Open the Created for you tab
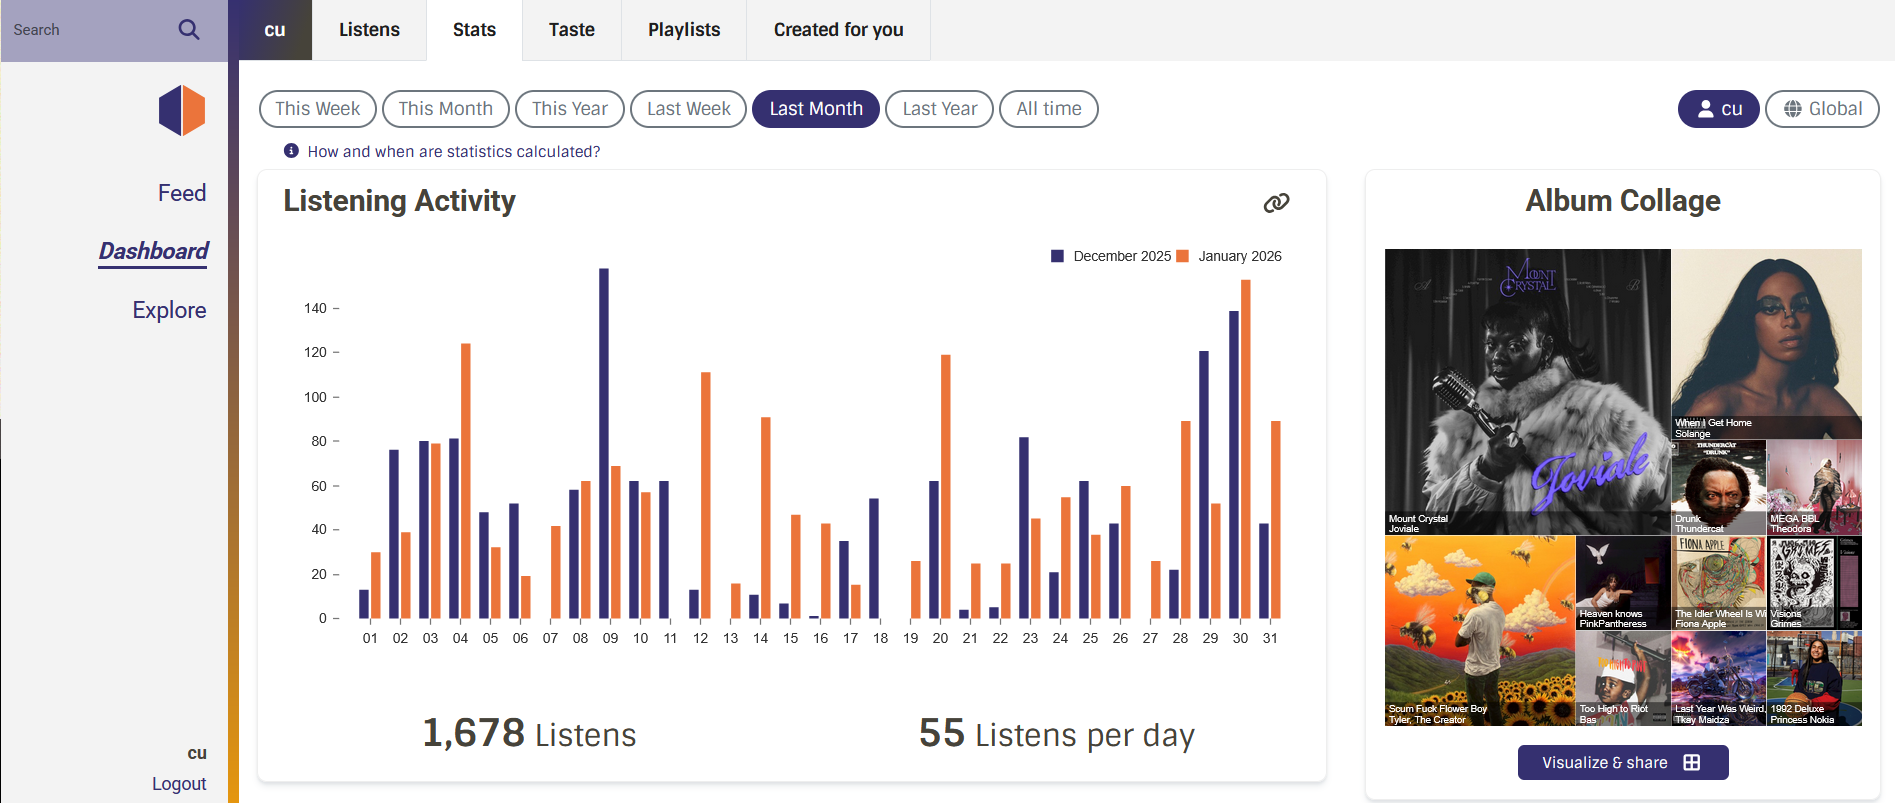The image size is (1895, 803). pyautogui.click(x=838, y=30)
